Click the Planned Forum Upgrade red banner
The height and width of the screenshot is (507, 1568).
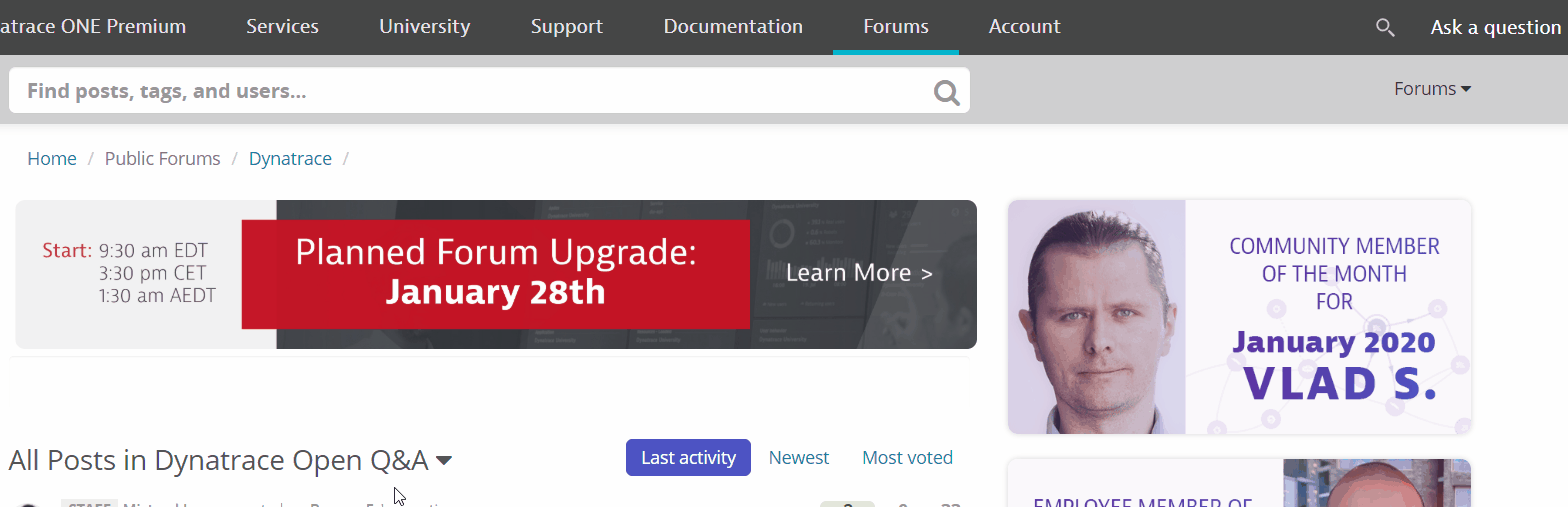(495, 273)
